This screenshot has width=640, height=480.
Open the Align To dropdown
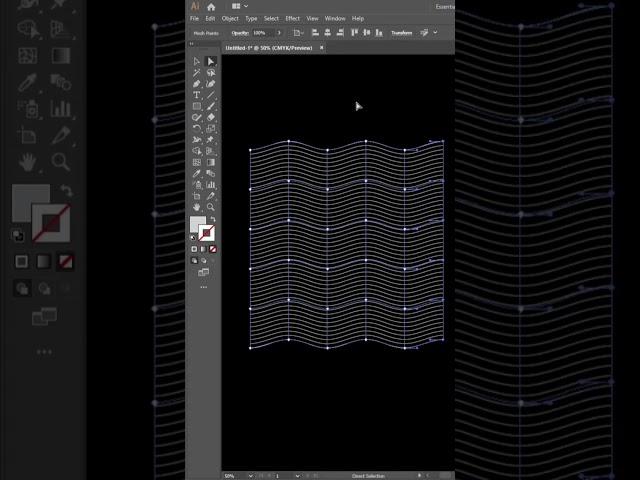click(299, 33)
